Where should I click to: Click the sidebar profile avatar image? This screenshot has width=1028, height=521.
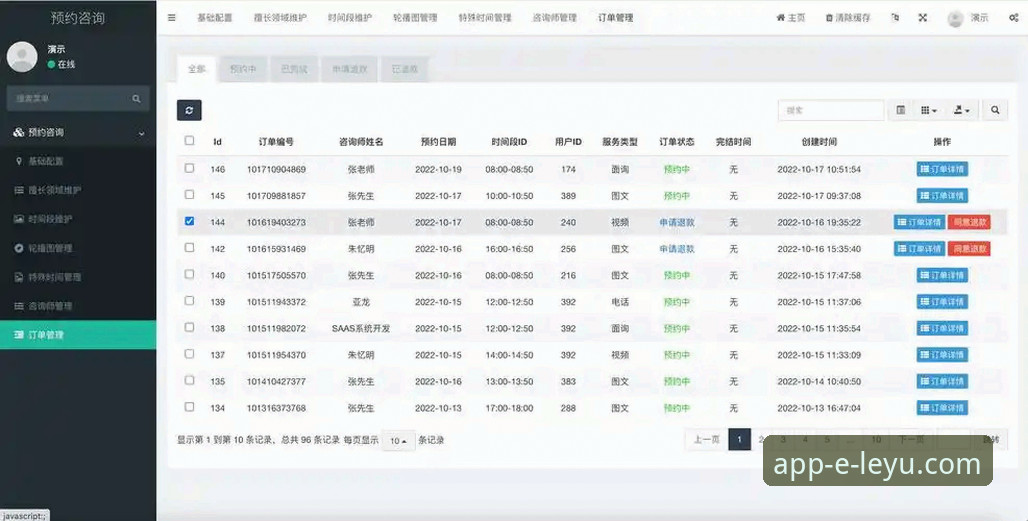point(22,57)
